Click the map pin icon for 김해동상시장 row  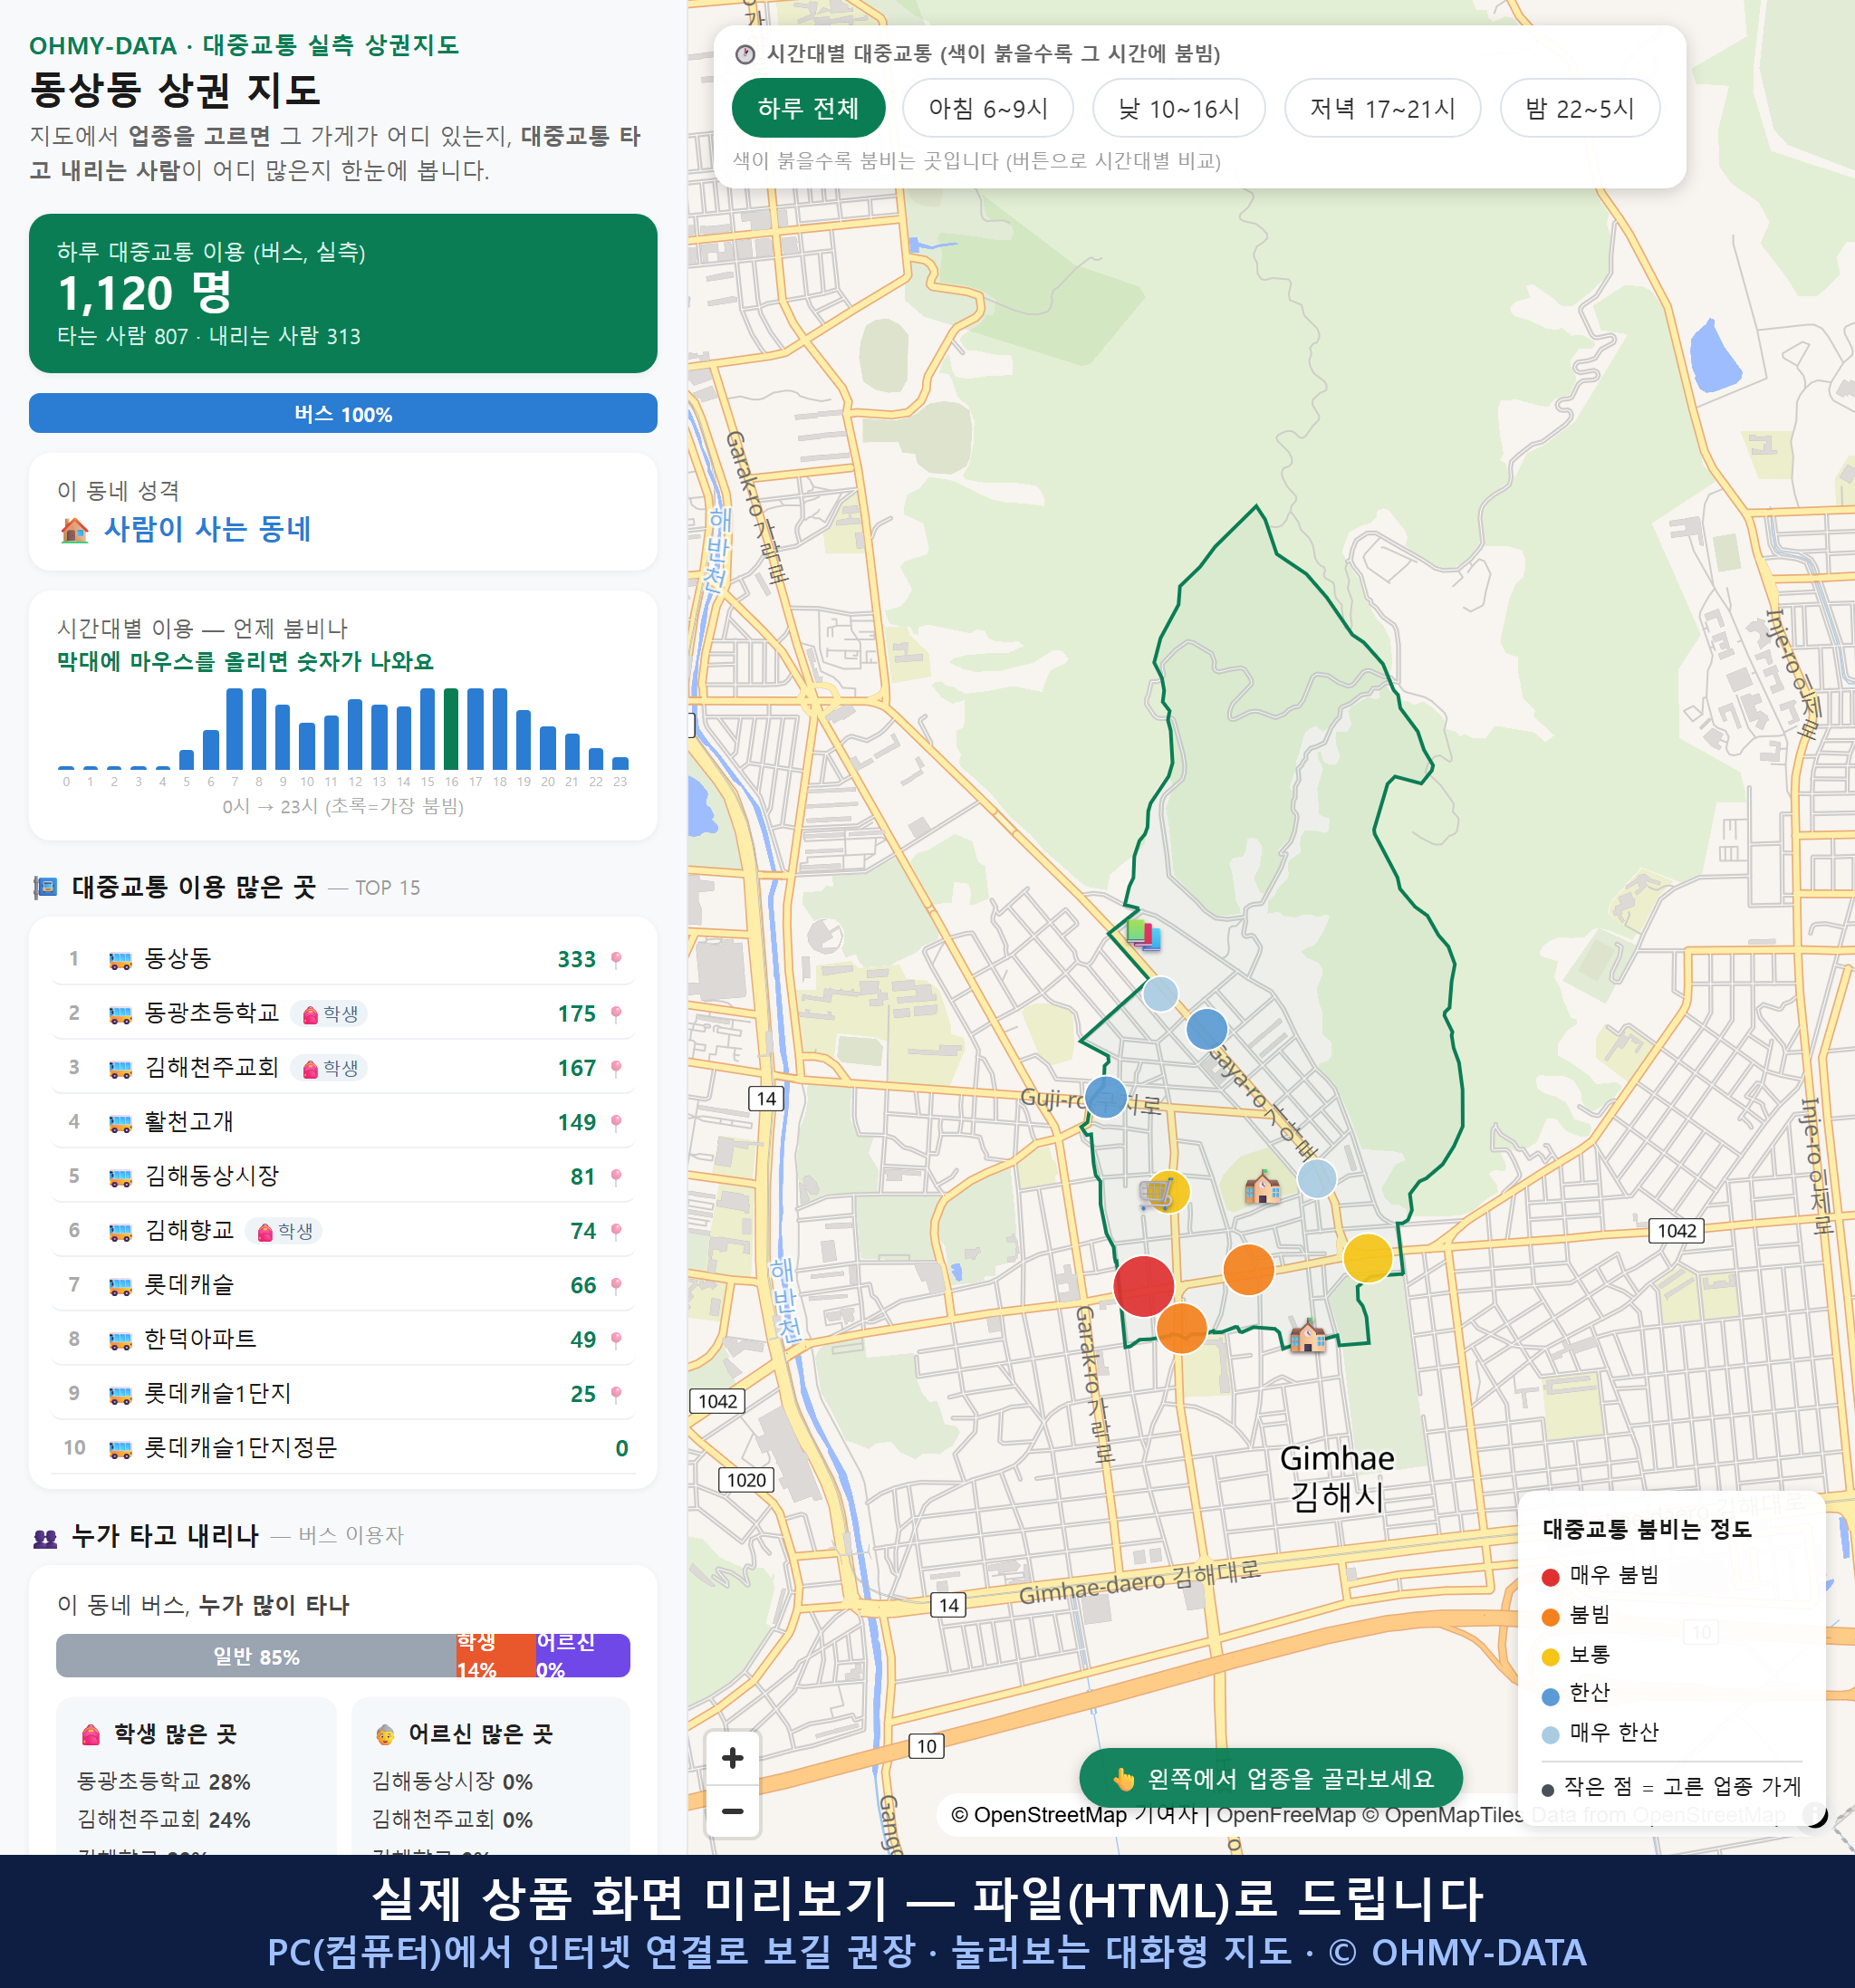616,1177
